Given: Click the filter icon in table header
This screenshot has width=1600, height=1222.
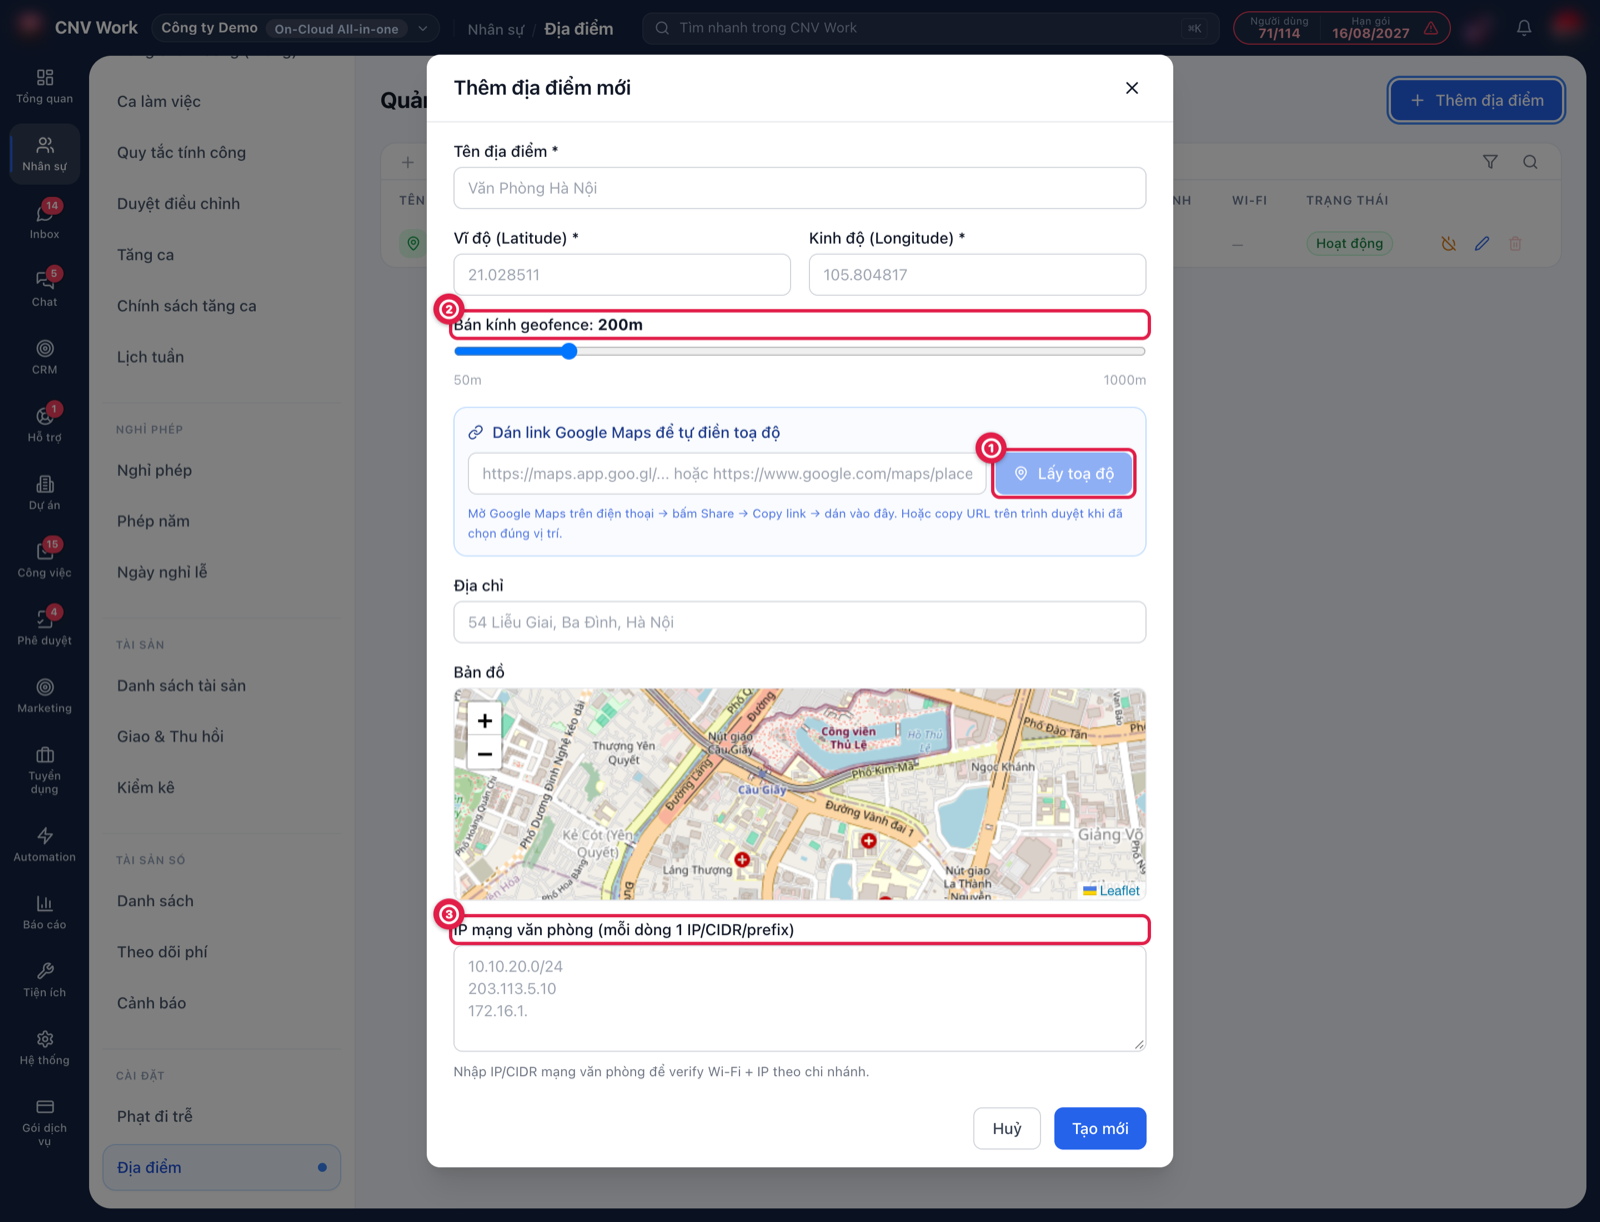Looking at the screenshot, I should click(1490, 162).
